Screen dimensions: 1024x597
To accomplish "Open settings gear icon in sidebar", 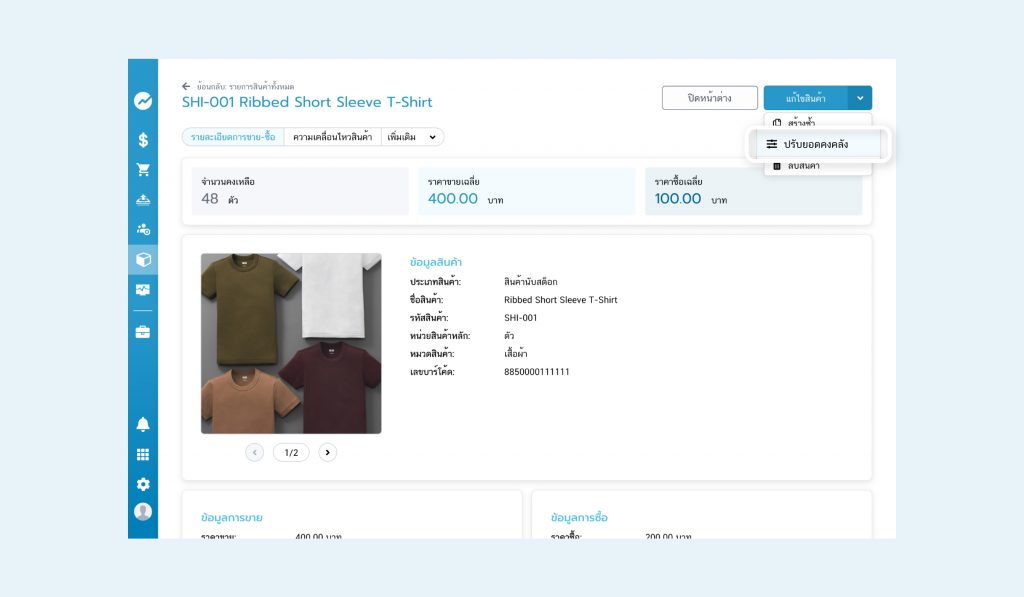I will tap(143, 484).
